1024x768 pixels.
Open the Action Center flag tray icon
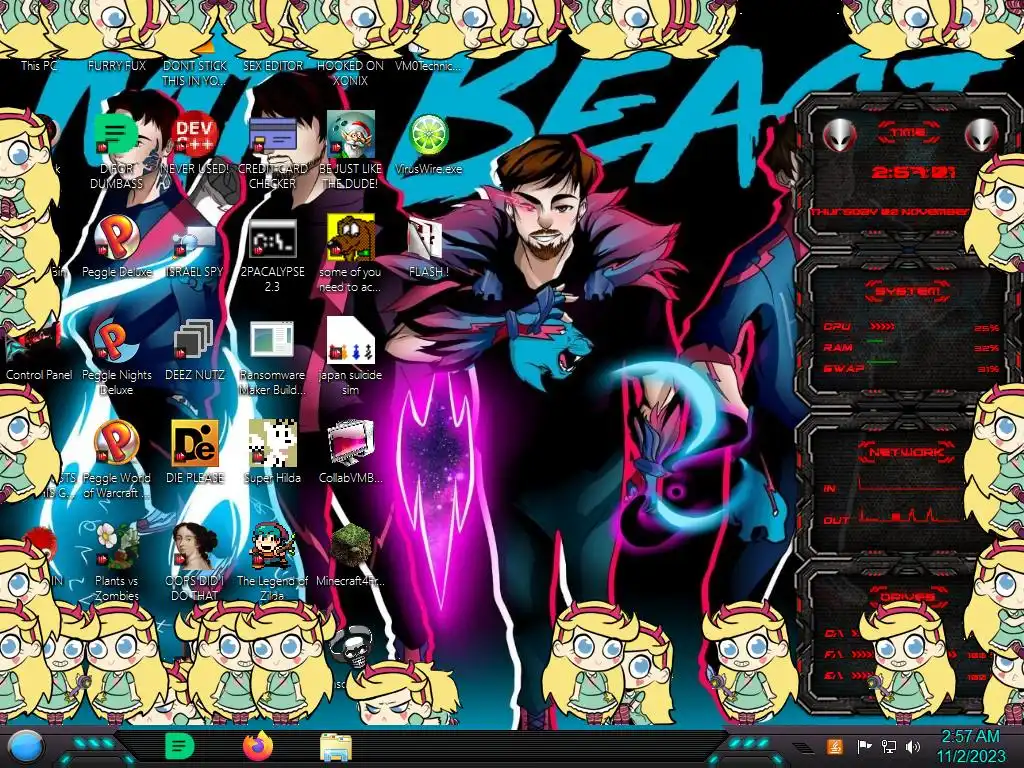coord(864,746)
